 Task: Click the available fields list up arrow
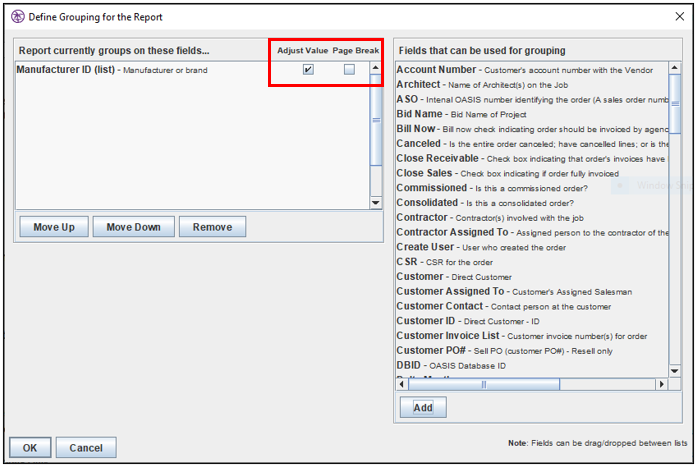coord(675,68)
